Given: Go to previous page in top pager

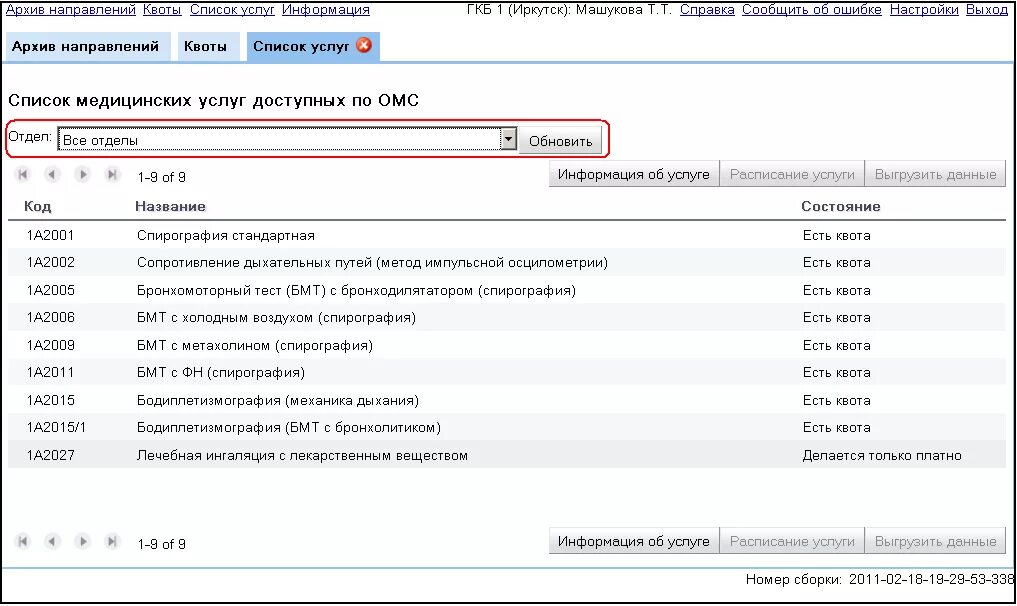Looking at the screenshot, I should 53,175.
